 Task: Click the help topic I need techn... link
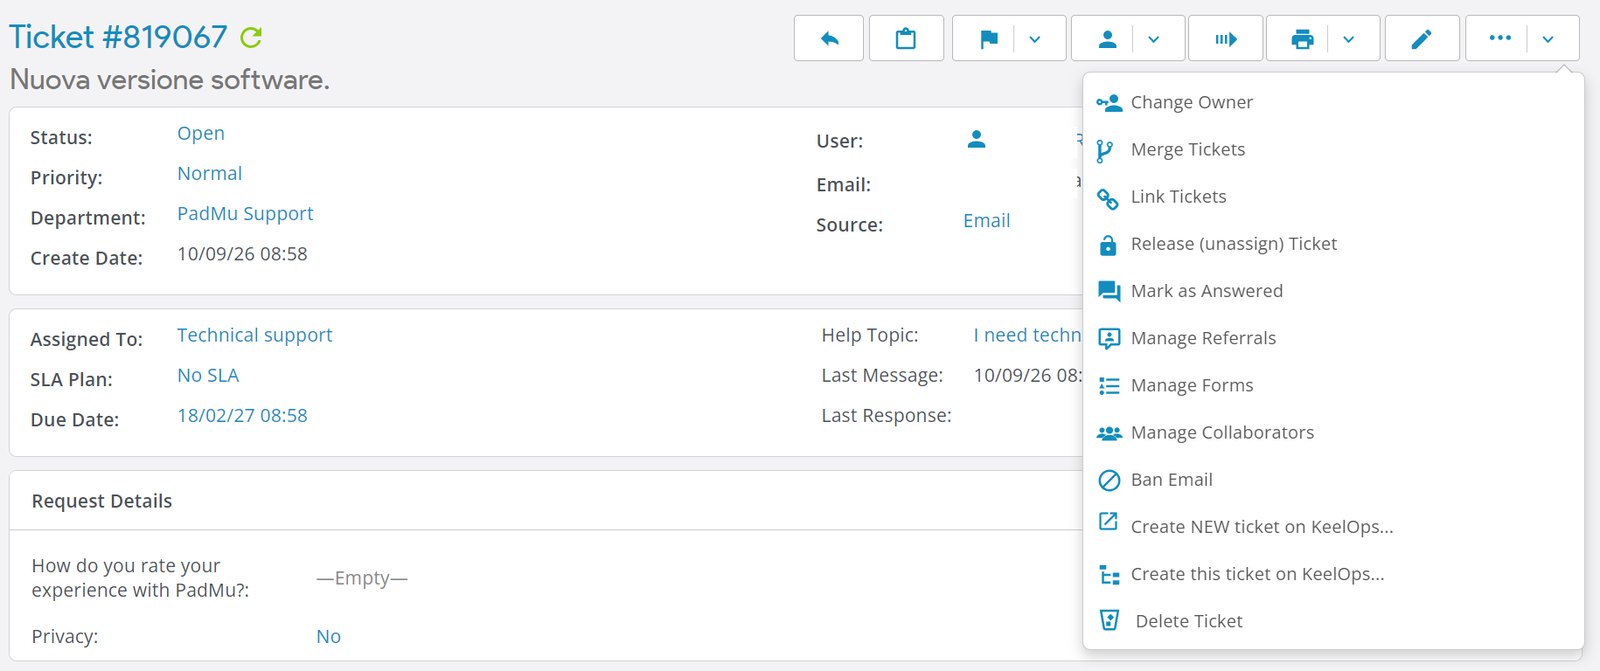coord(1028,335)
